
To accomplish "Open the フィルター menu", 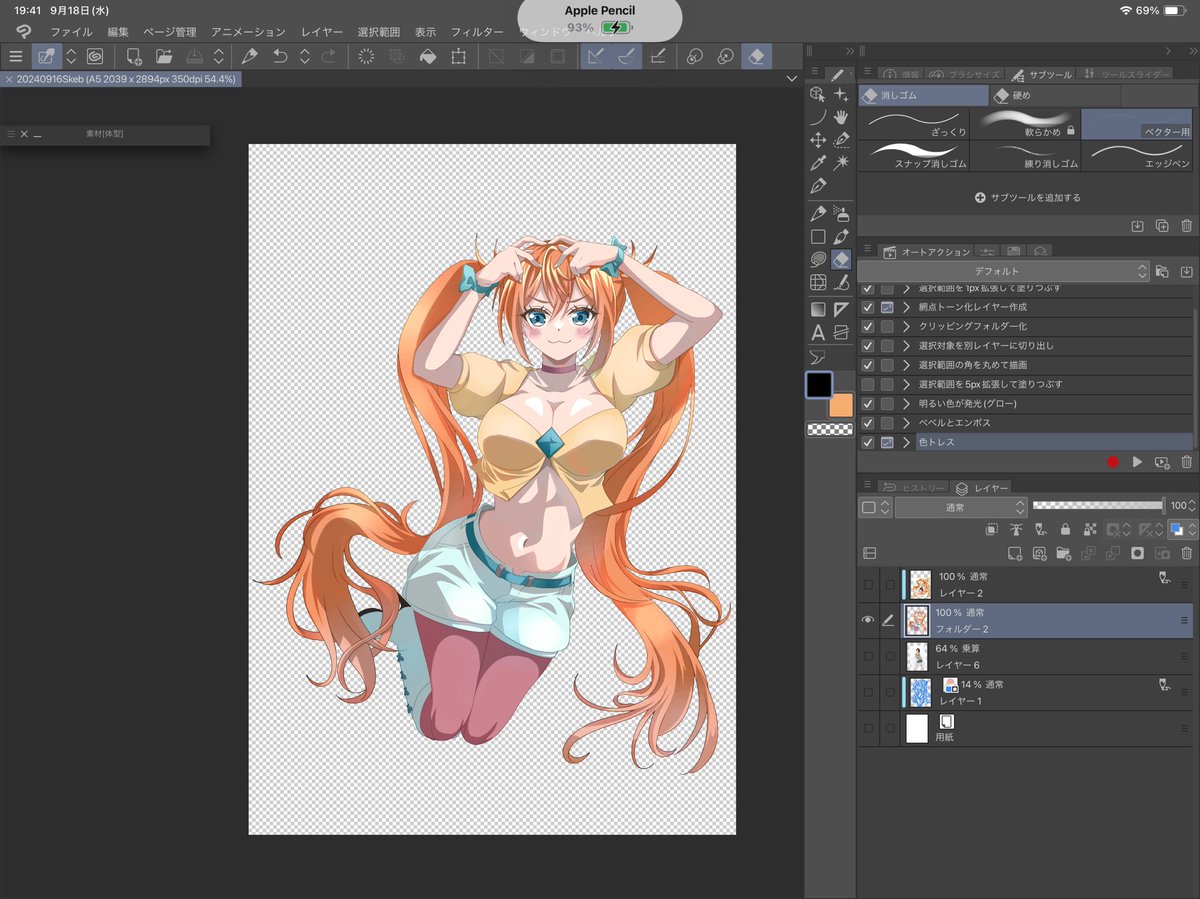I will [x=477, y=32].
